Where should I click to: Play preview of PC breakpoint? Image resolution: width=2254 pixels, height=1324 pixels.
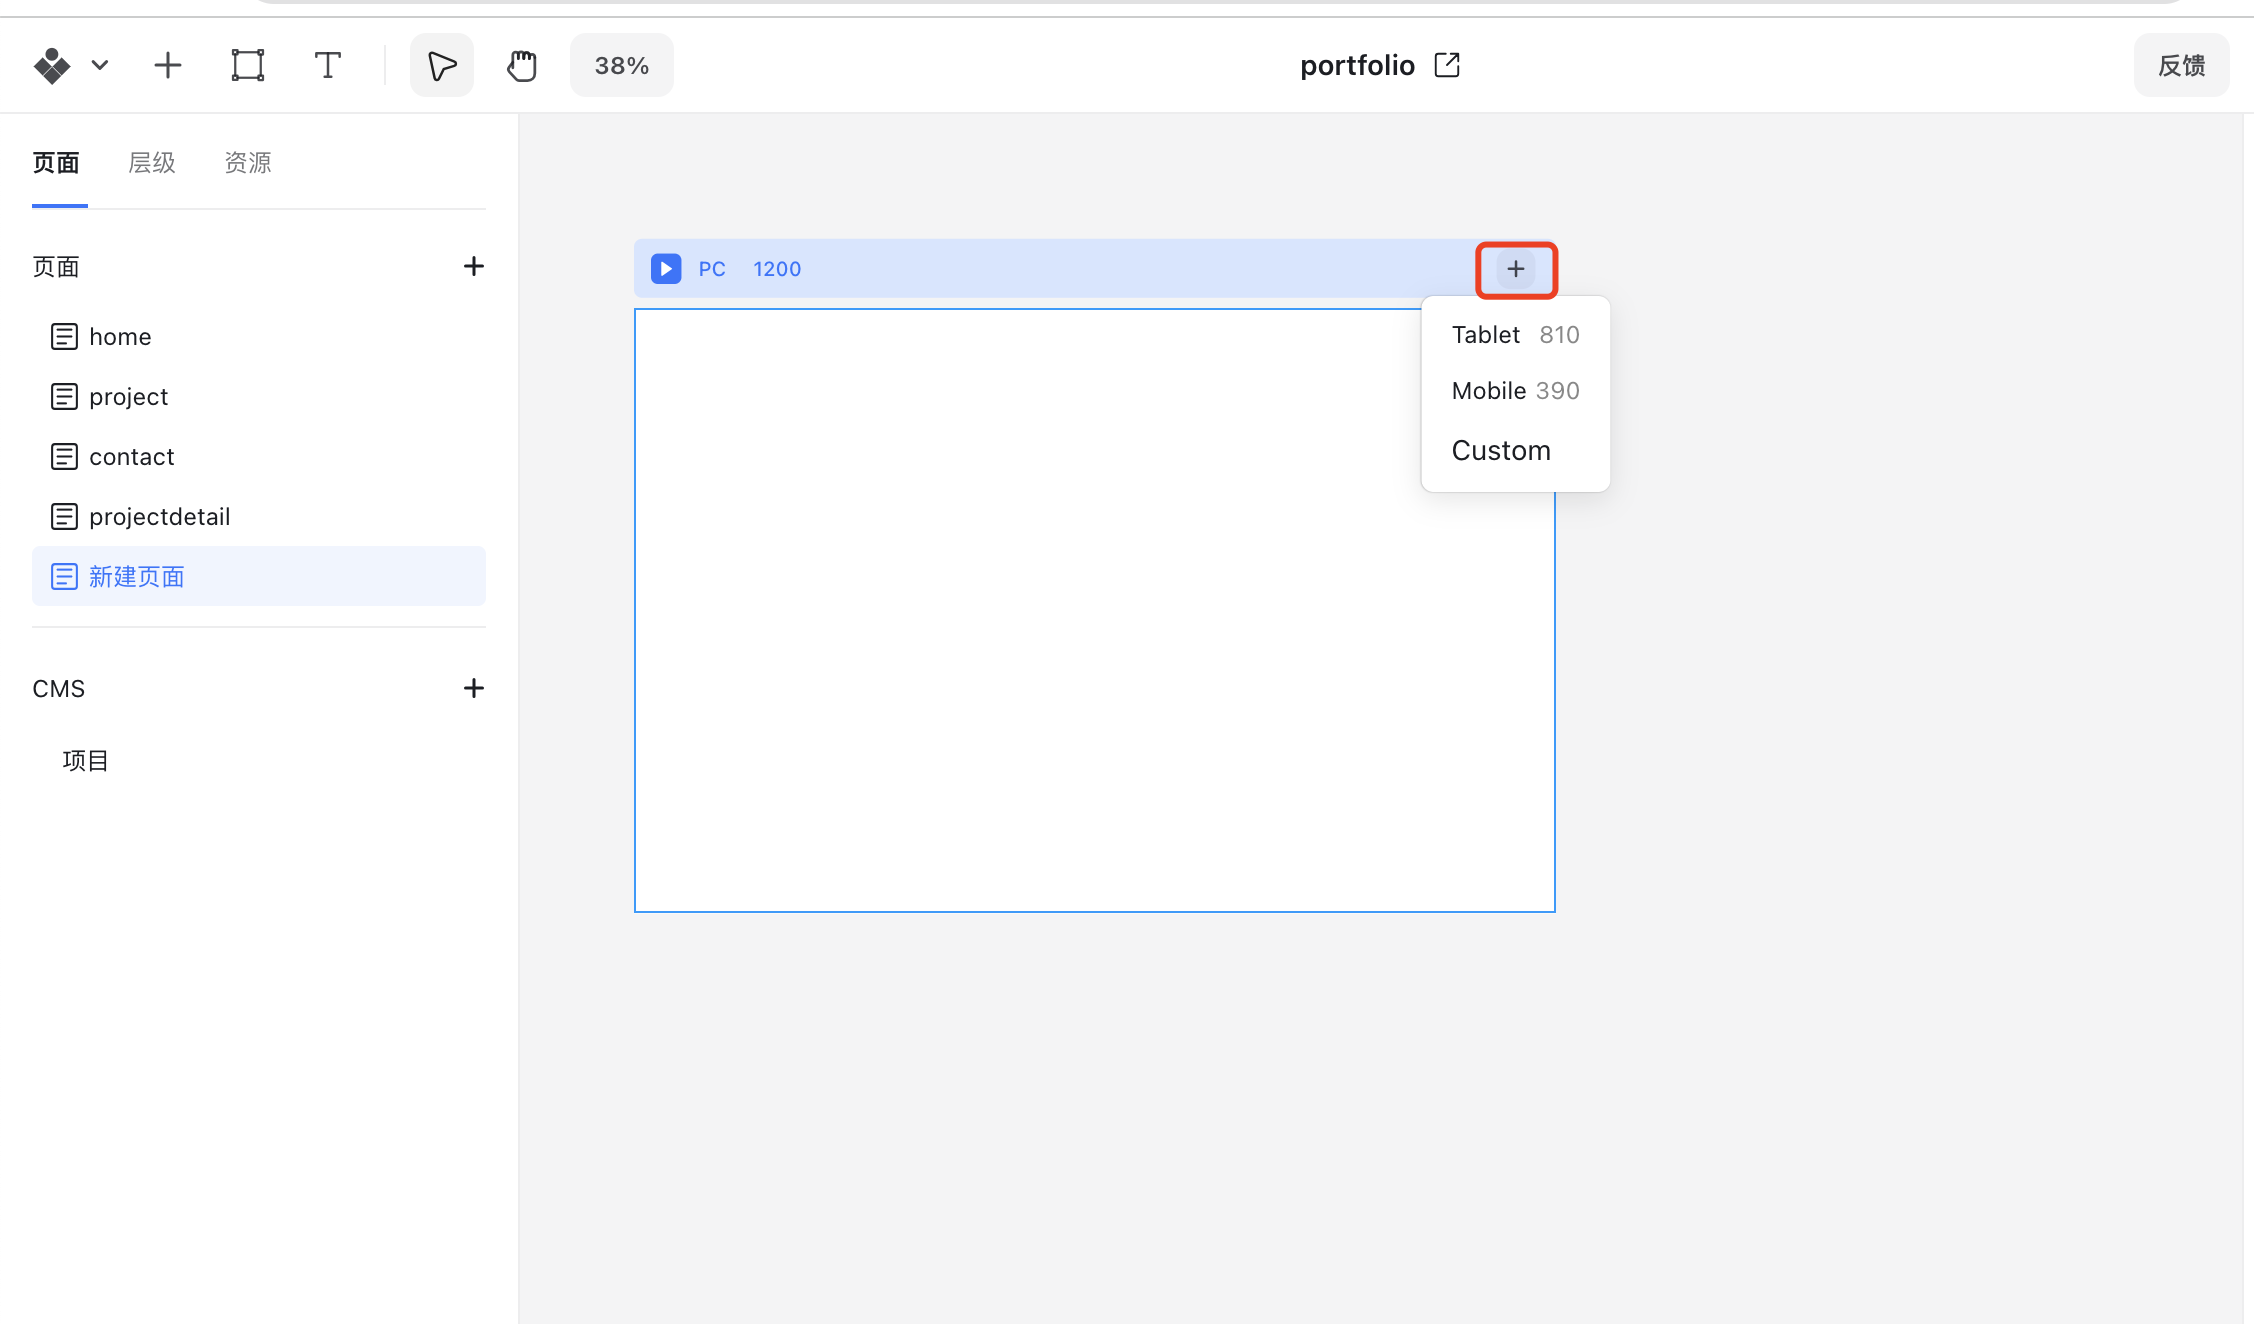[666, 269]
